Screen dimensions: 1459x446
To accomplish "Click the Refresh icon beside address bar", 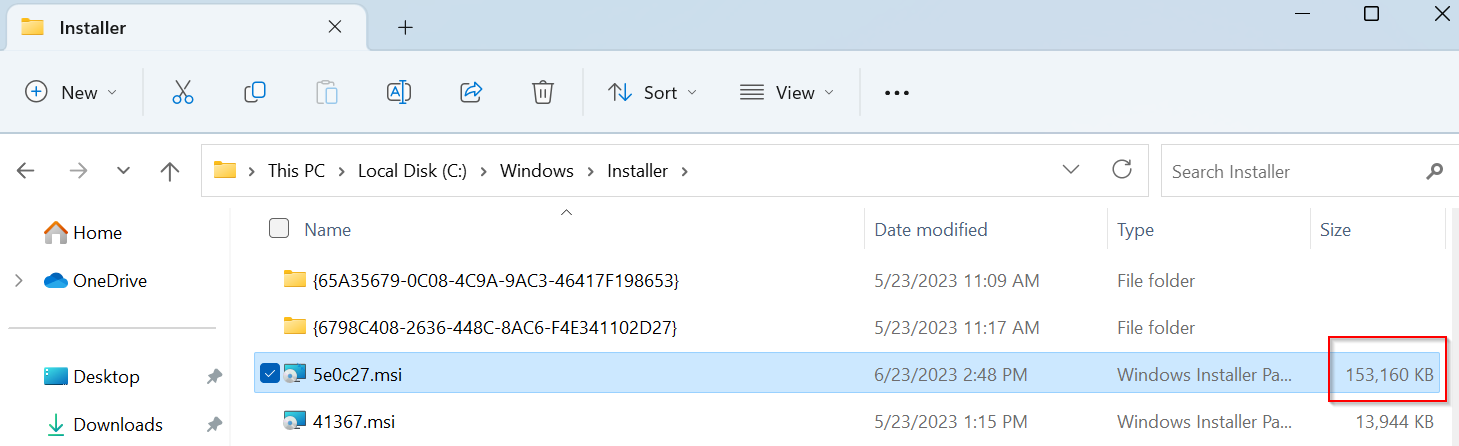I will coord(1122,169).
